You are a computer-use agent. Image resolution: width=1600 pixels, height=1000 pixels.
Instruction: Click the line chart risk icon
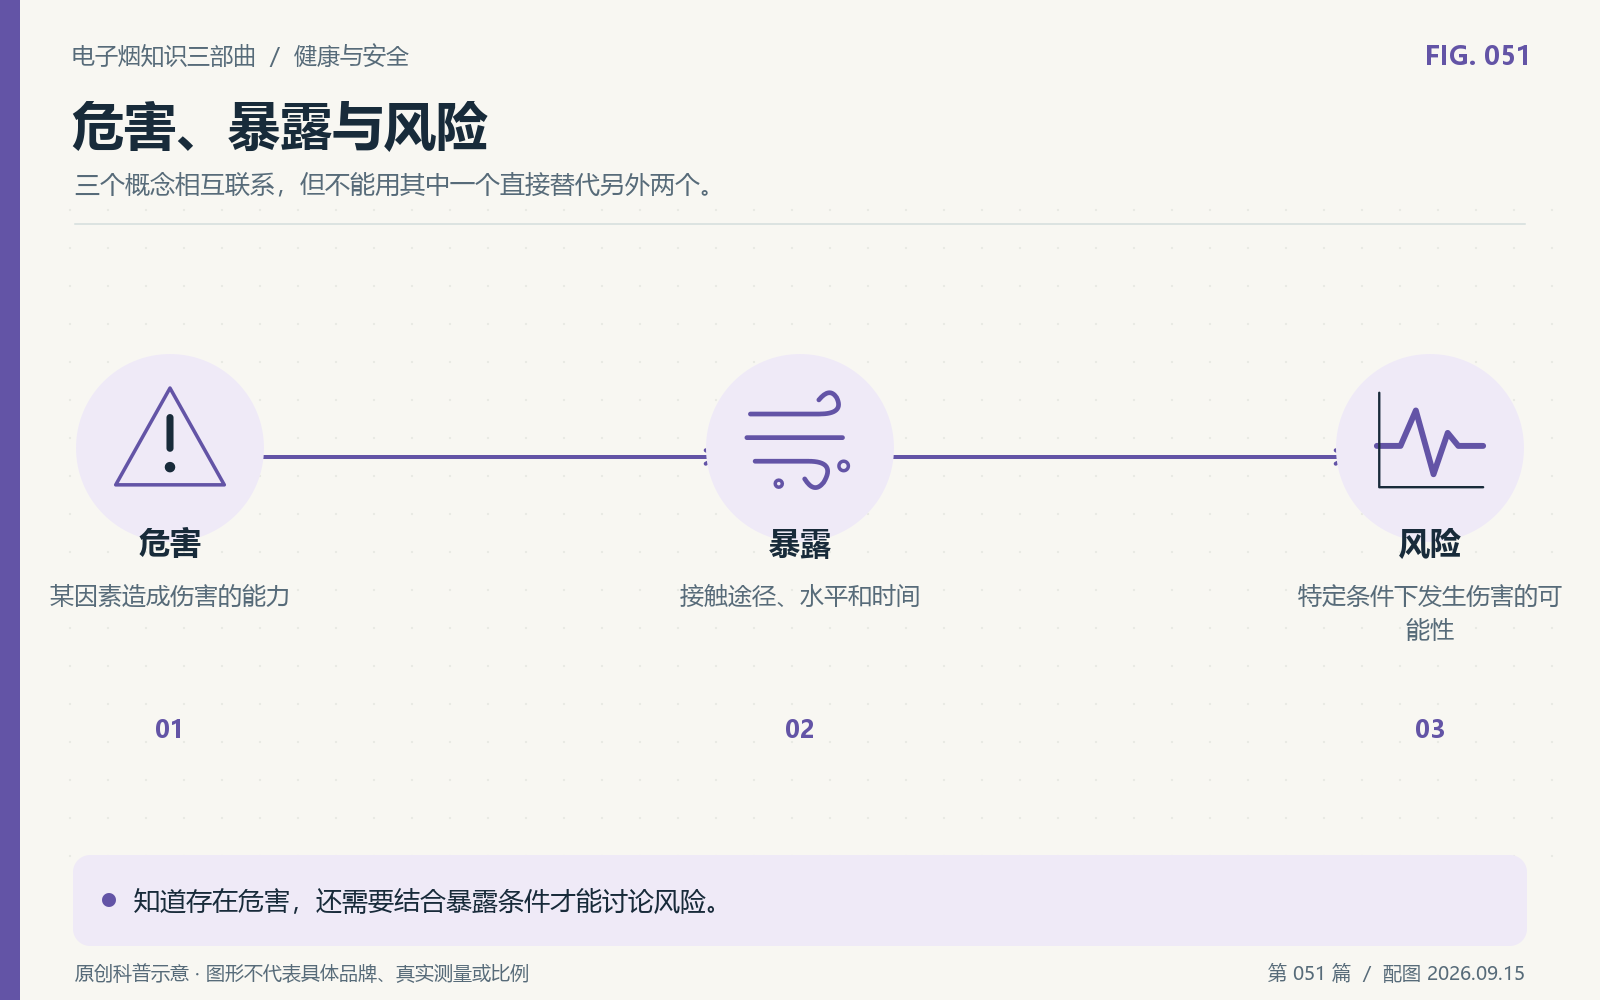tap(1430, 440)
